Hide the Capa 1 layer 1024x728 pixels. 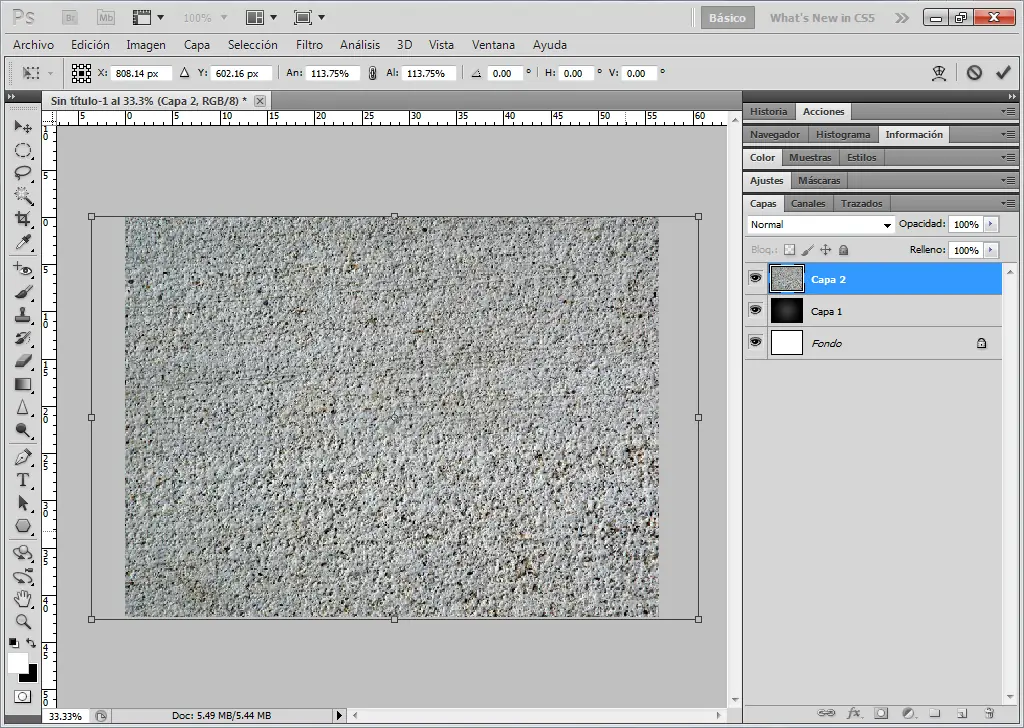pos(755,311)
